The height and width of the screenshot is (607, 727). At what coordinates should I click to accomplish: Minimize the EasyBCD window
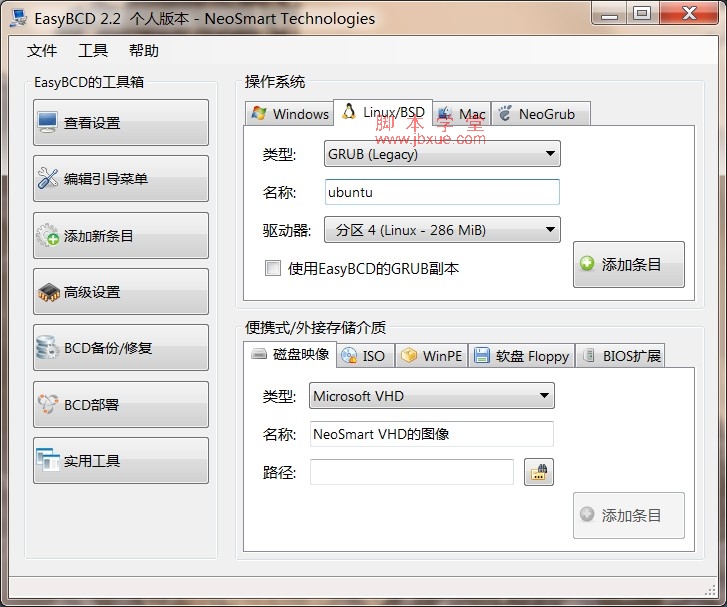(x=609, y=13)
